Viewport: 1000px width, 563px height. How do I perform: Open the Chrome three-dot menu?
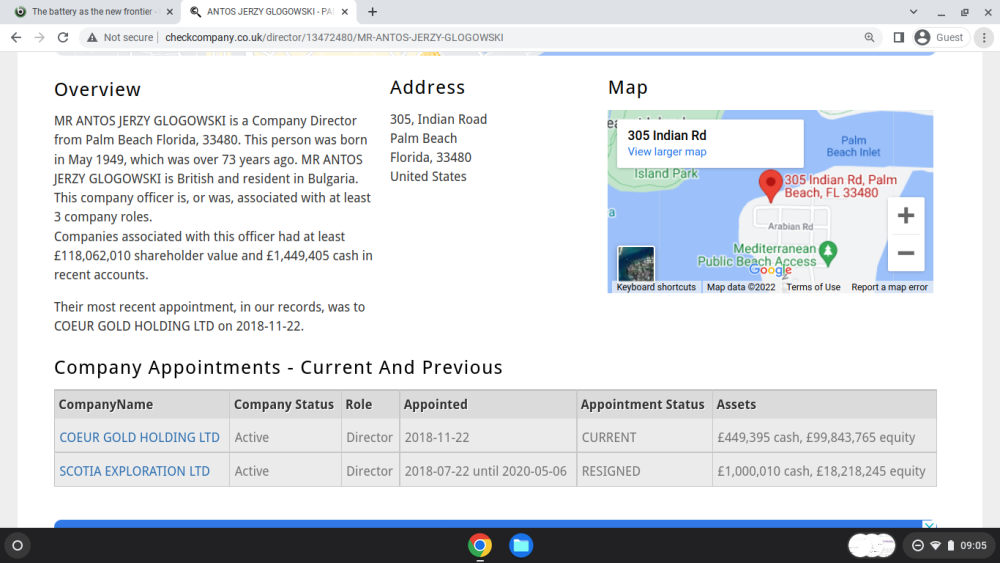point(984,38)
